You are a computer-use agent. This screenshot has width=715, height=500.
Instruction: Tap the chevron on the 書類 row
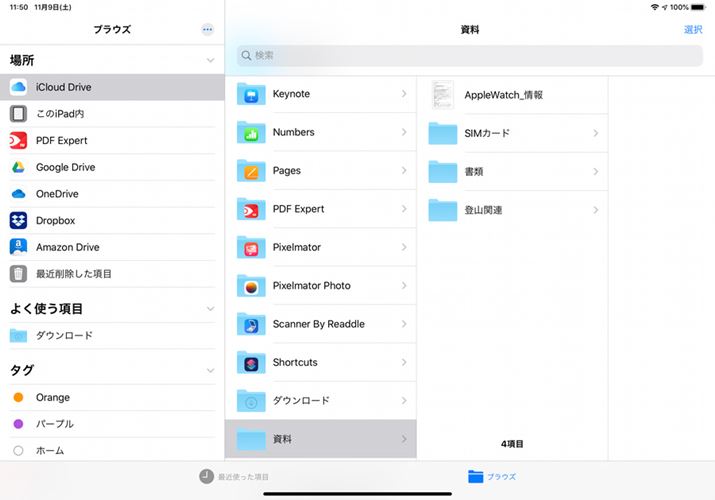coord(596,171)
